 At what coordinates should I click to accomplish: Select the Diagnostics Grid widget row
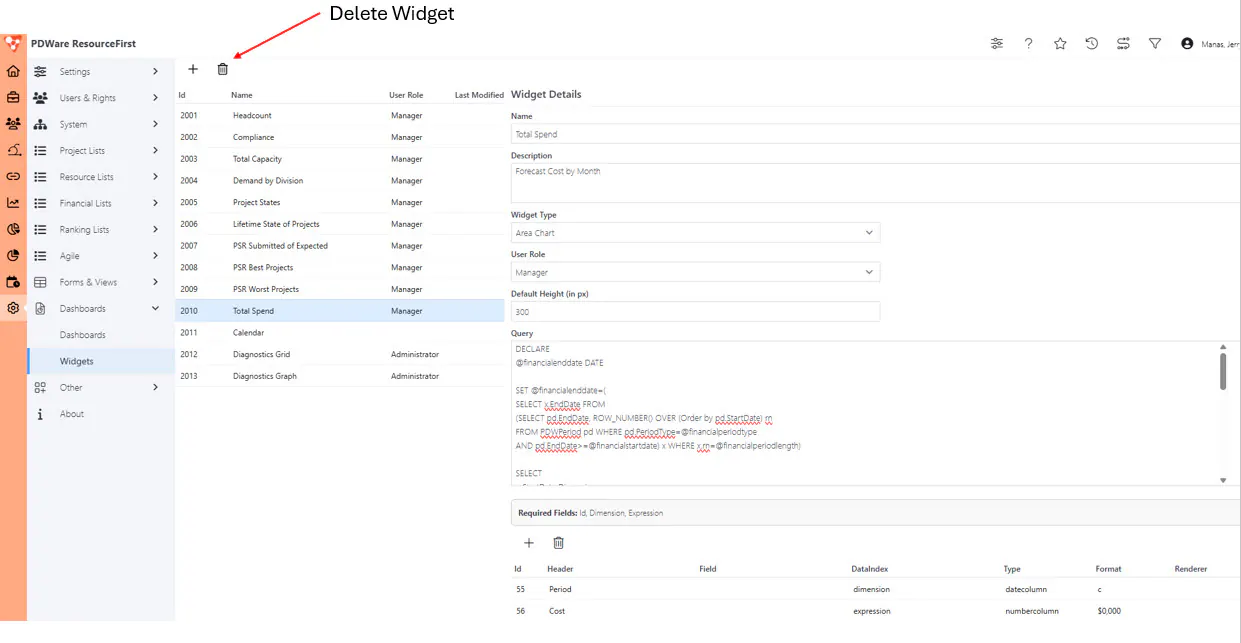coord(340,355)
